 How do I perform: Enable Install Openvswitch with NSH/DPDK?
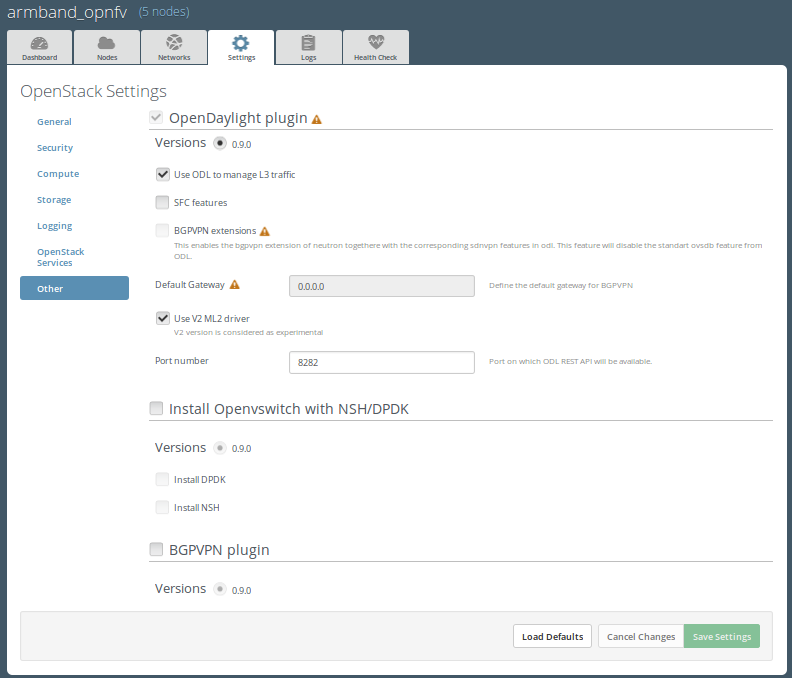(x=156, y=408)
